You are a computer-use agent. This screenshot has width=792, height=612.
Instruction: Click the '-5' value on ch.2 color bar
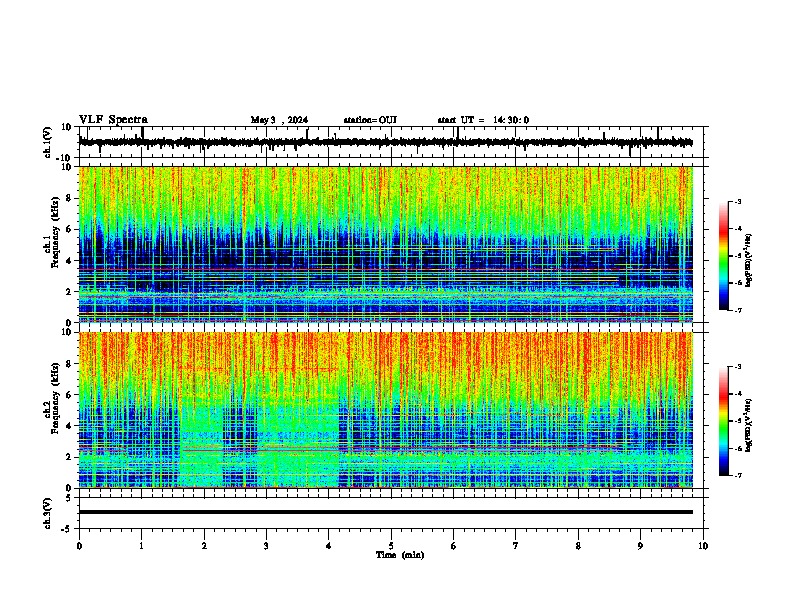click(x=737, y=421)
